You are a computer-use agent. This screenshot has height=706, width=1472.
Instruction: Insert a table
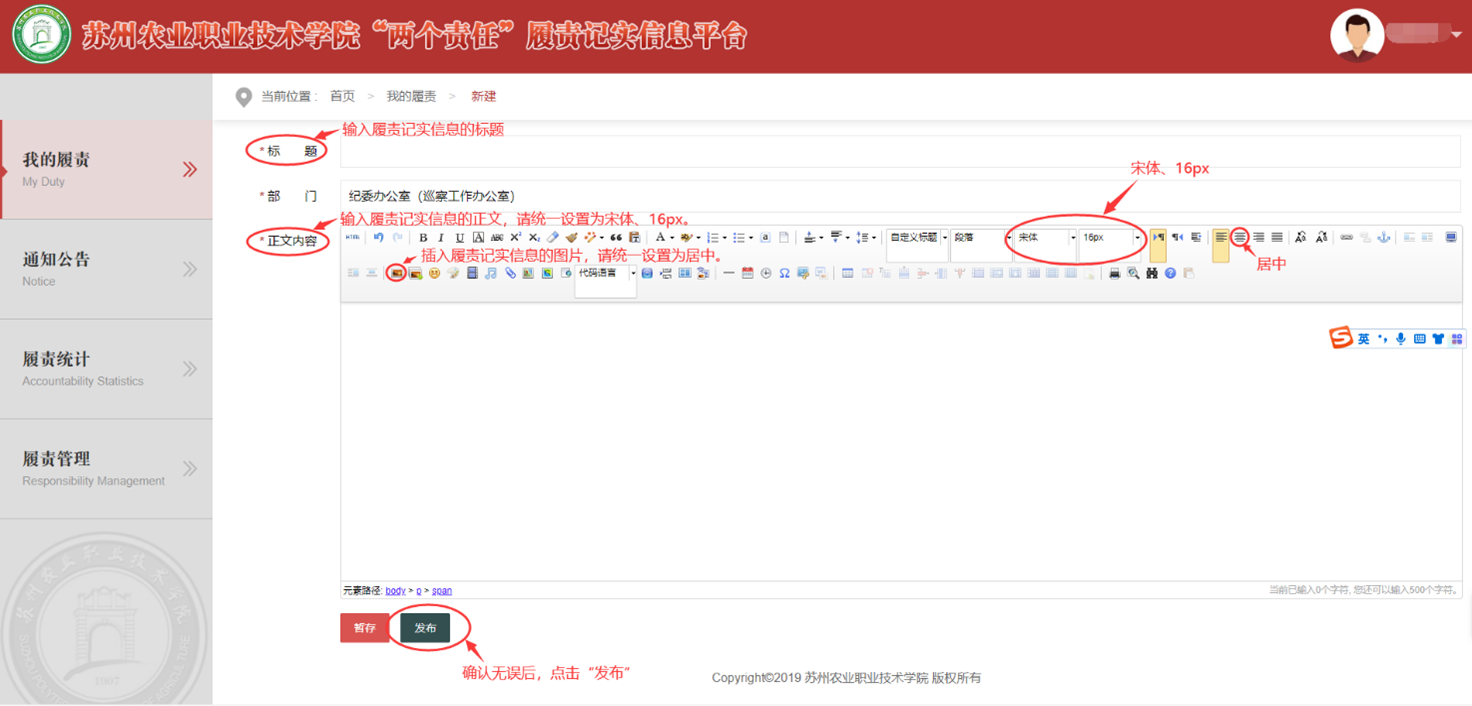point(847,273)
